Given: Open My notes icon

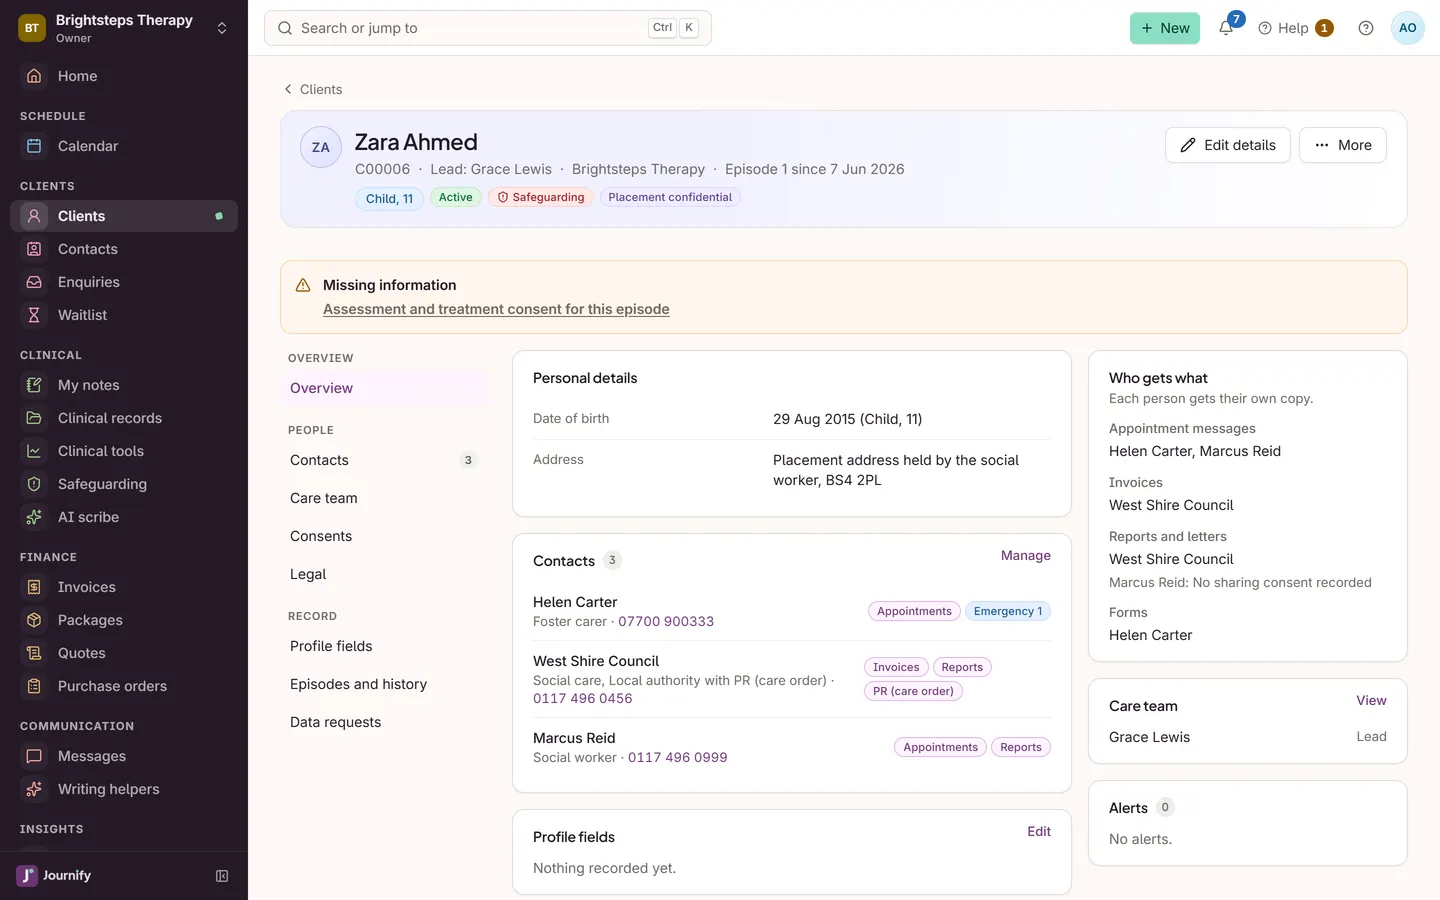Looking at the screenshot, I should tap(34, 385).
